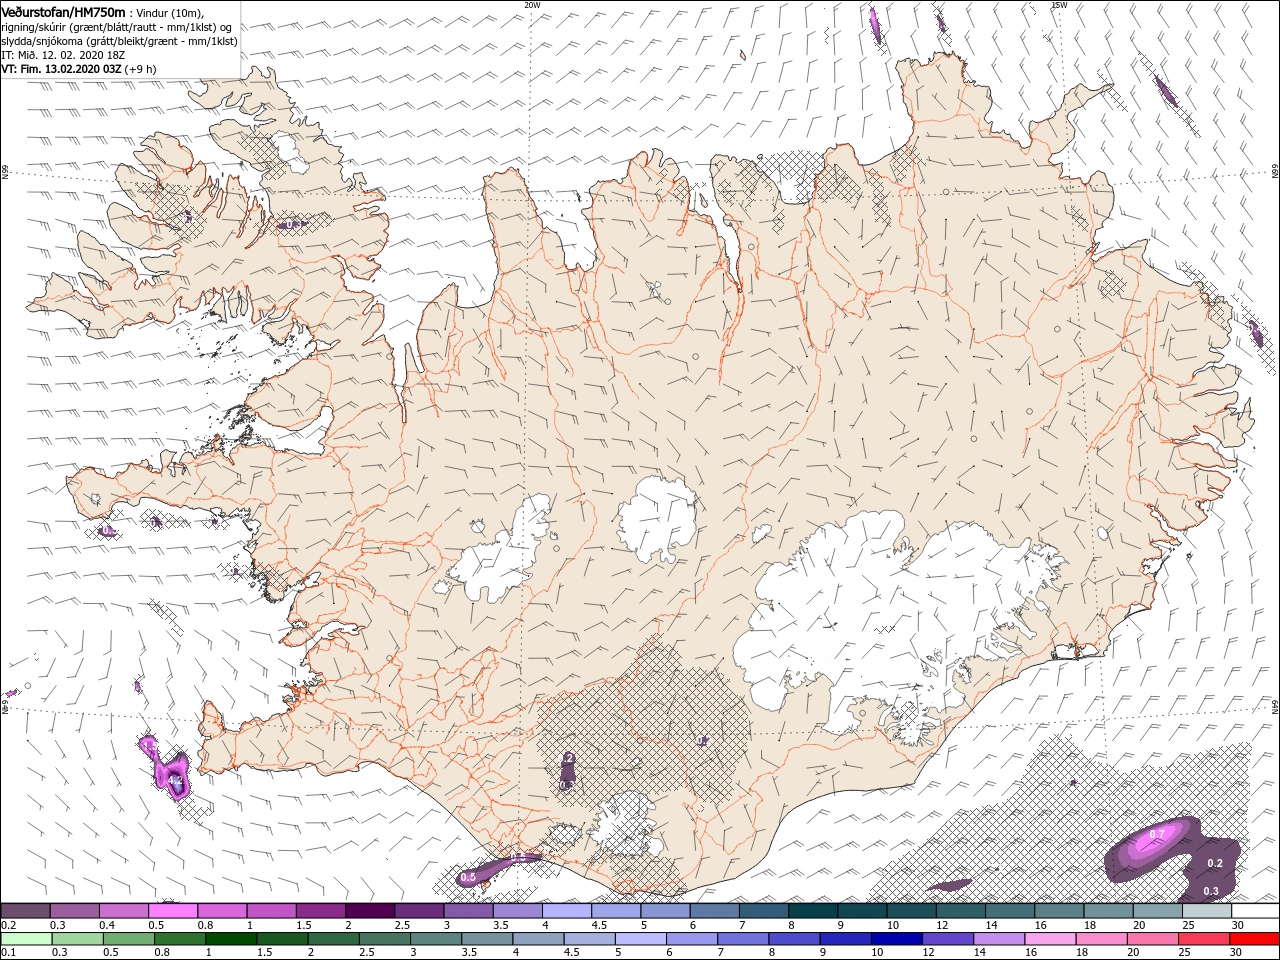
Task: Select the top legend lavender swatch labeled 4
Action: [567, 911]
